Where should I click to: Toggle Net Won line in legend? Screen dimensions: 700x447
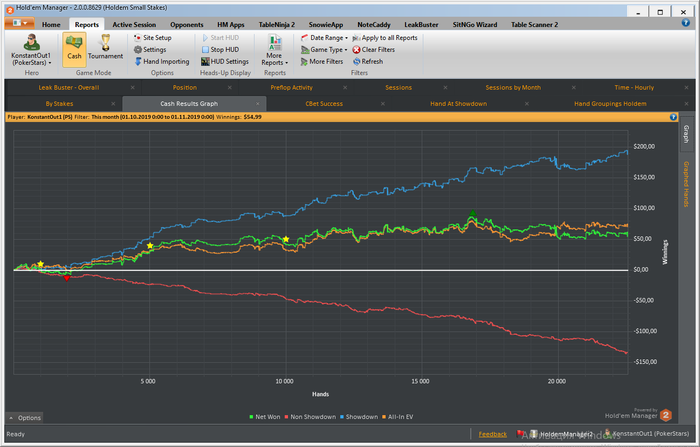[x=265, y=417]
